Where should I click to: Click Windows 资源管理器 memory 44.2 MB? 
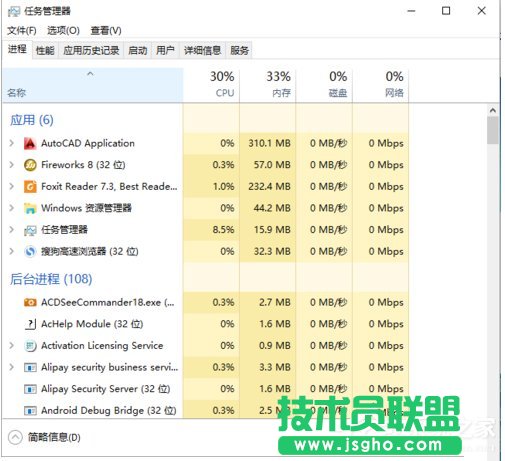[x=272, y=208]
